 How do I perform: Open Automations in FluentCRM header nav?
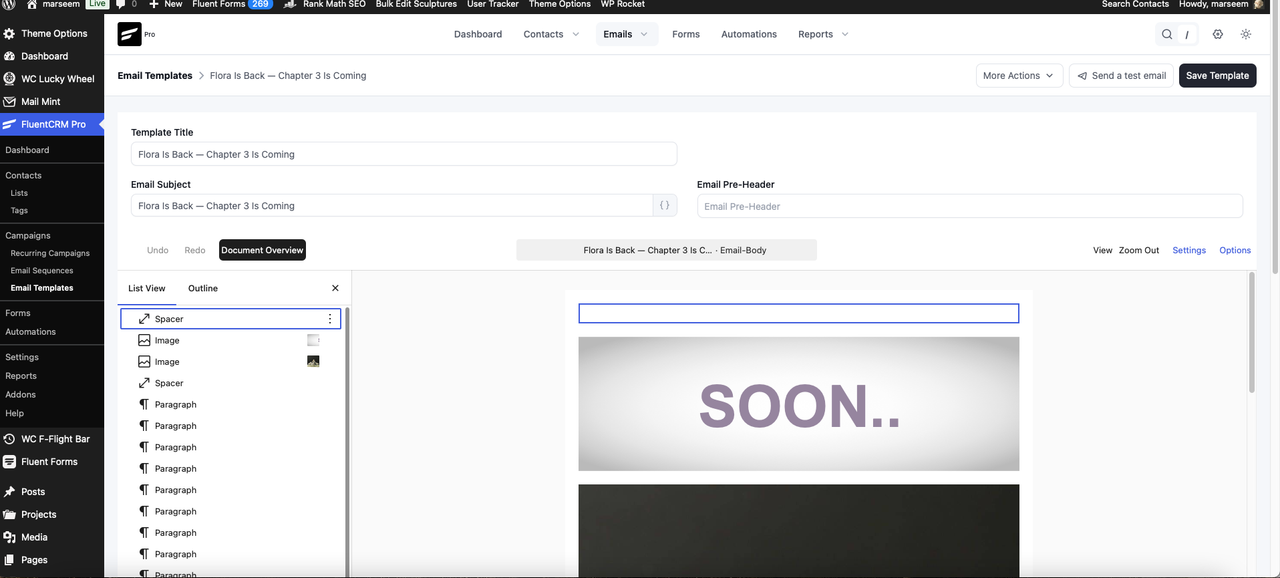tap(749, 34)
